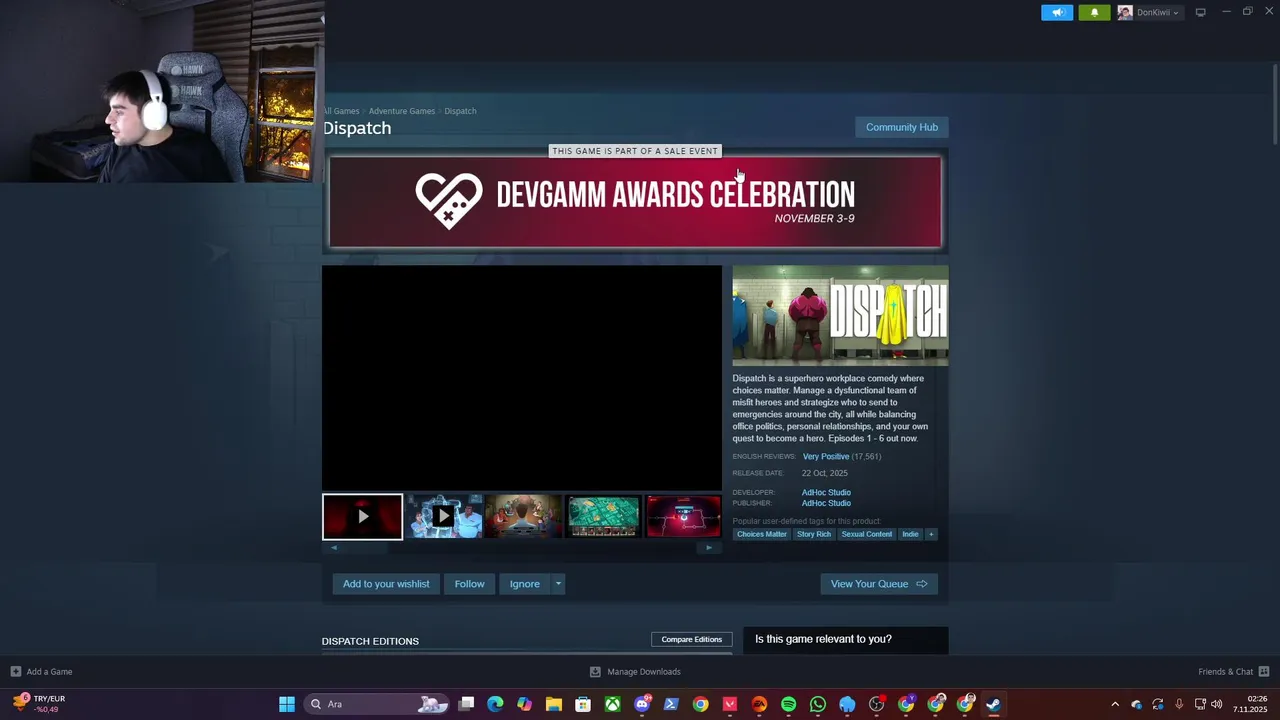Click the left arrow of the thumbnail strip

coord(334,547)
